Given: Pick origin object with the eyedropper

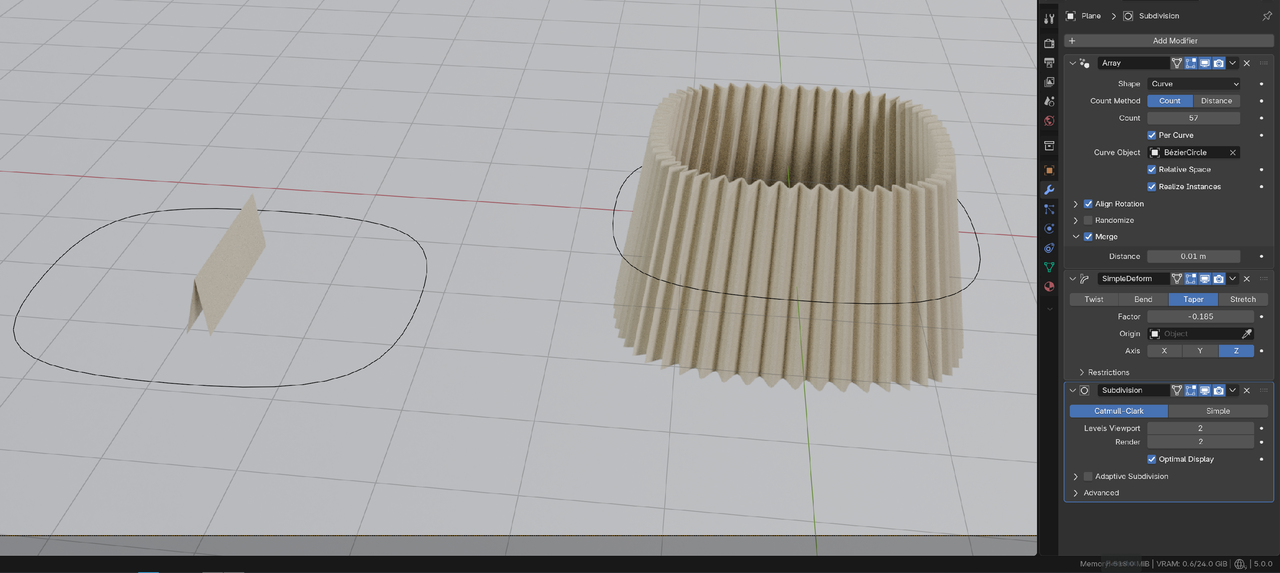Looking at the screenshot, I should tap(1247, 334).
